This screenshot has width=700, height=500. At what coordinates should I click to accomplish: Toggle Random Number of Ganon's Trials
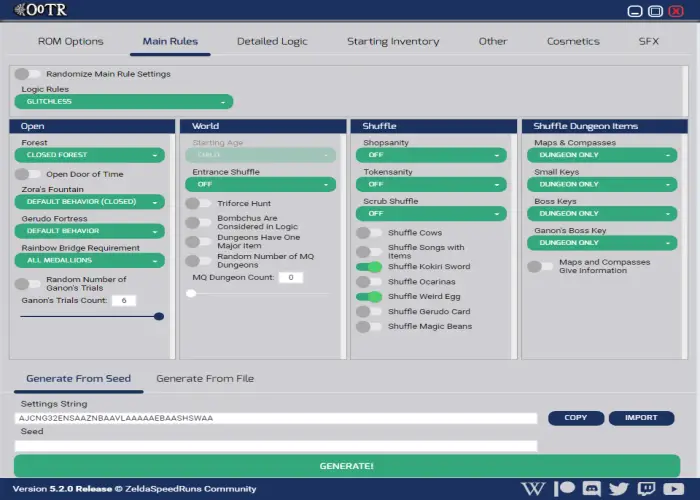pyautogui.click(x=28, y=283)
